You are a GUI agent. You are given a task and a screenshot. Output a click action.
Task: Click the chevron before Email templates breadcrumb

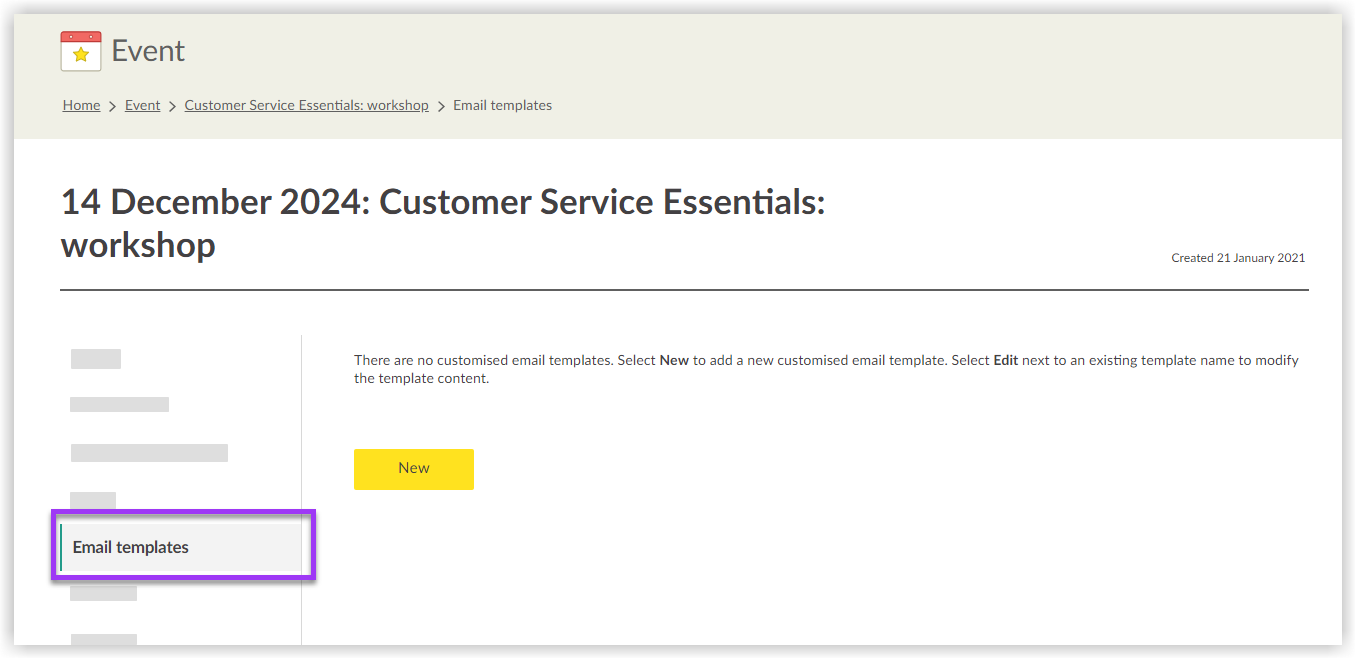pos(441,106)
